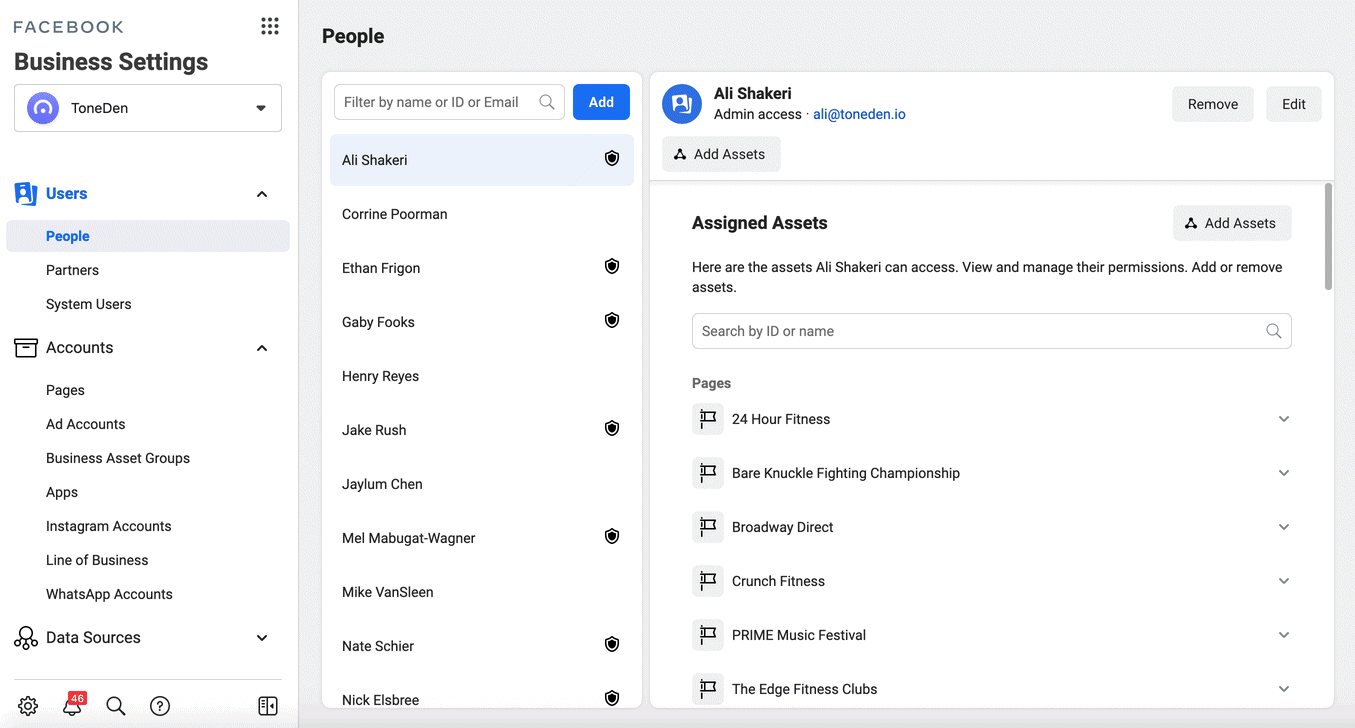Click the search magnifier in bottom bar
The height and width of the screenshot is (728, 1355).
[116, 706]
